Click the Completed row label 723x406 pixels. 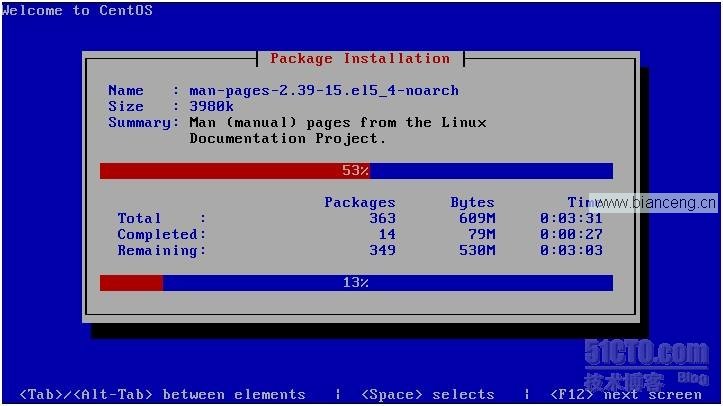161,234
